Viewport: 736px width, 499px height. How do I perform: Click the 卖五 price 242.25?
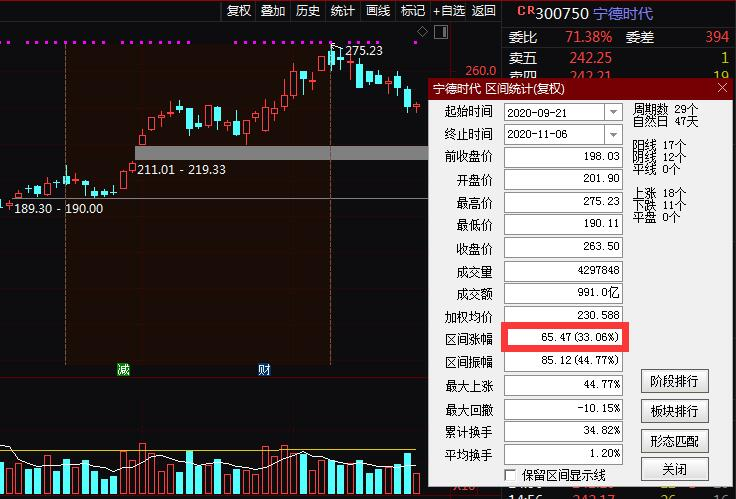coord(590,58)
